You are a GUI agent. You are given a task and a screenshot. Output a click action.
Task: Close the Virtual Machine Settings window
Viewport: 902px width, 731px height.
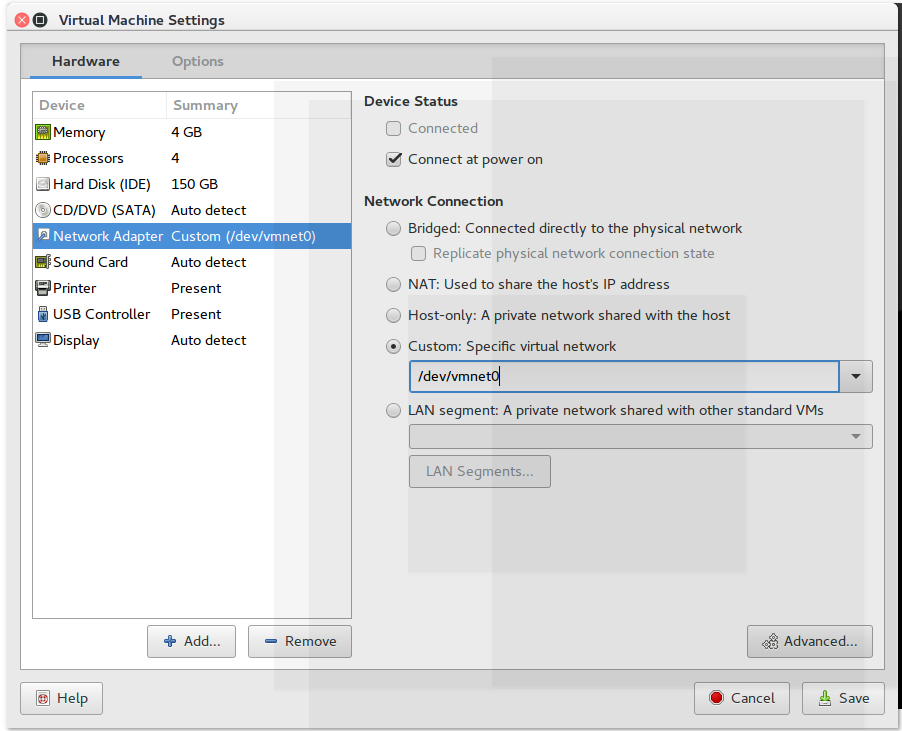coord(22,20)
